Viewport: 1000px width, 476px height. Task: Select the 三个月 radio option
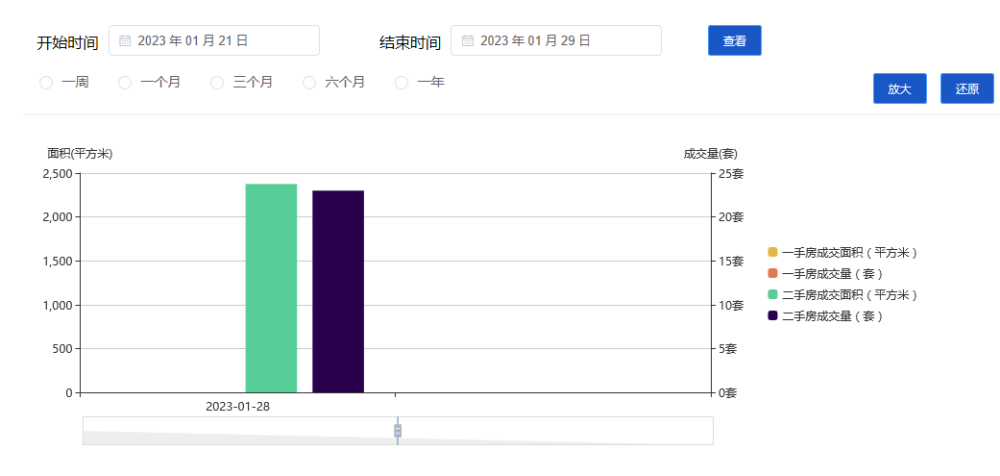pyautogui.click(x=217, y=83)
